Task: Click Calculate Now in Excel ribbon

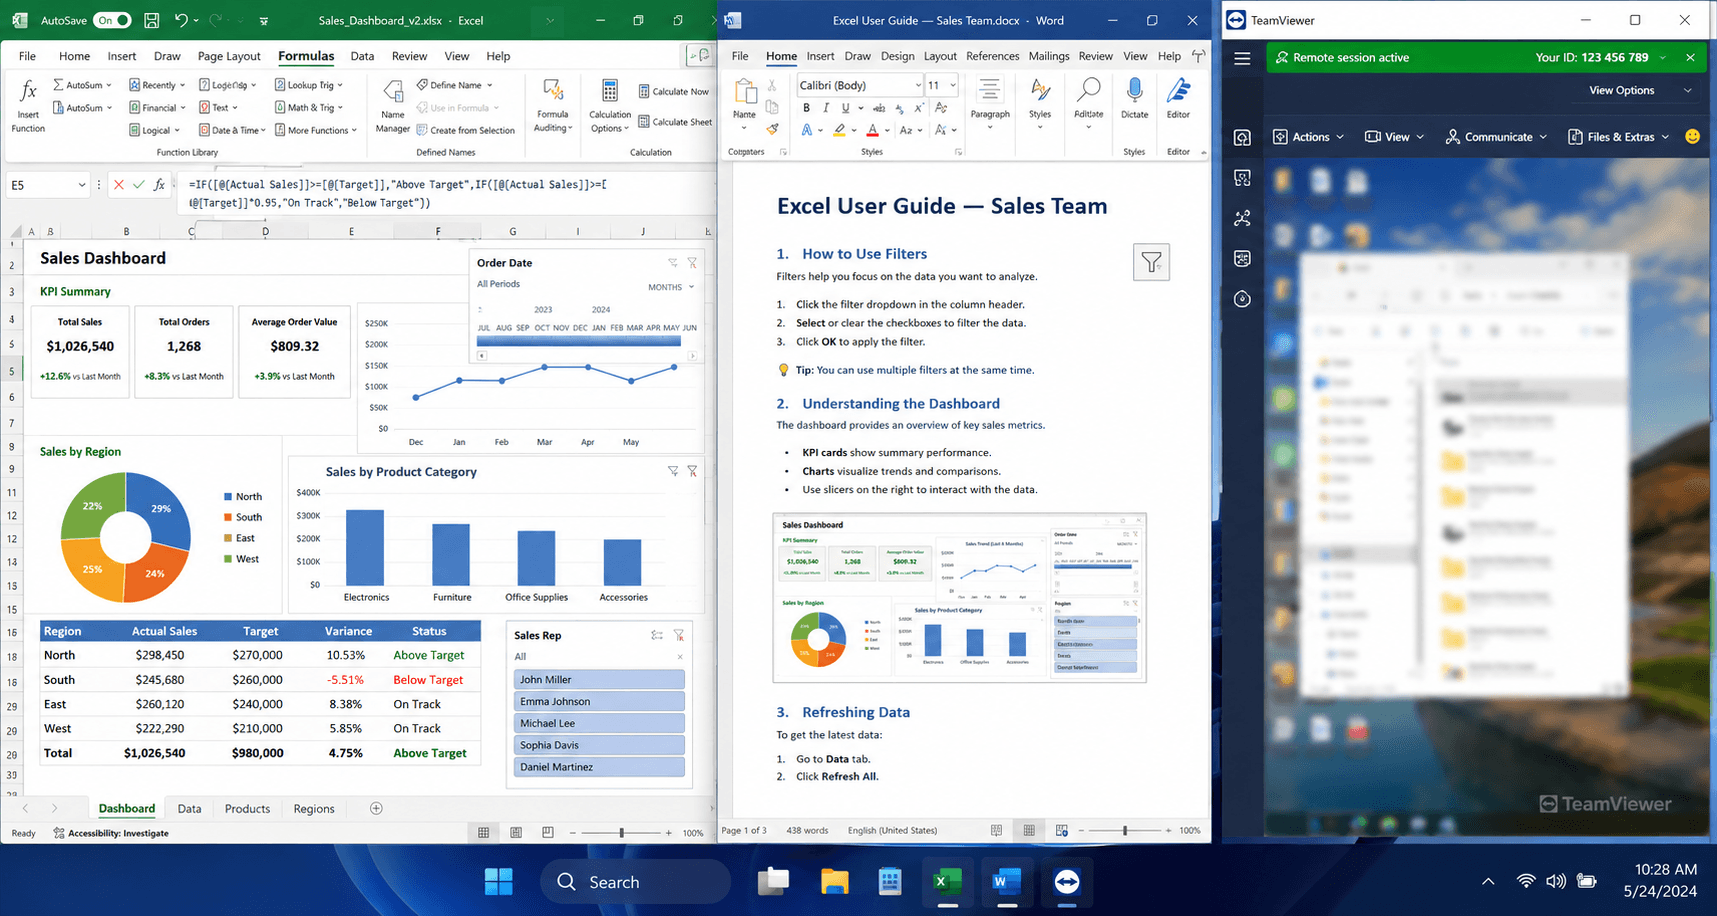Action: point(673,92)
